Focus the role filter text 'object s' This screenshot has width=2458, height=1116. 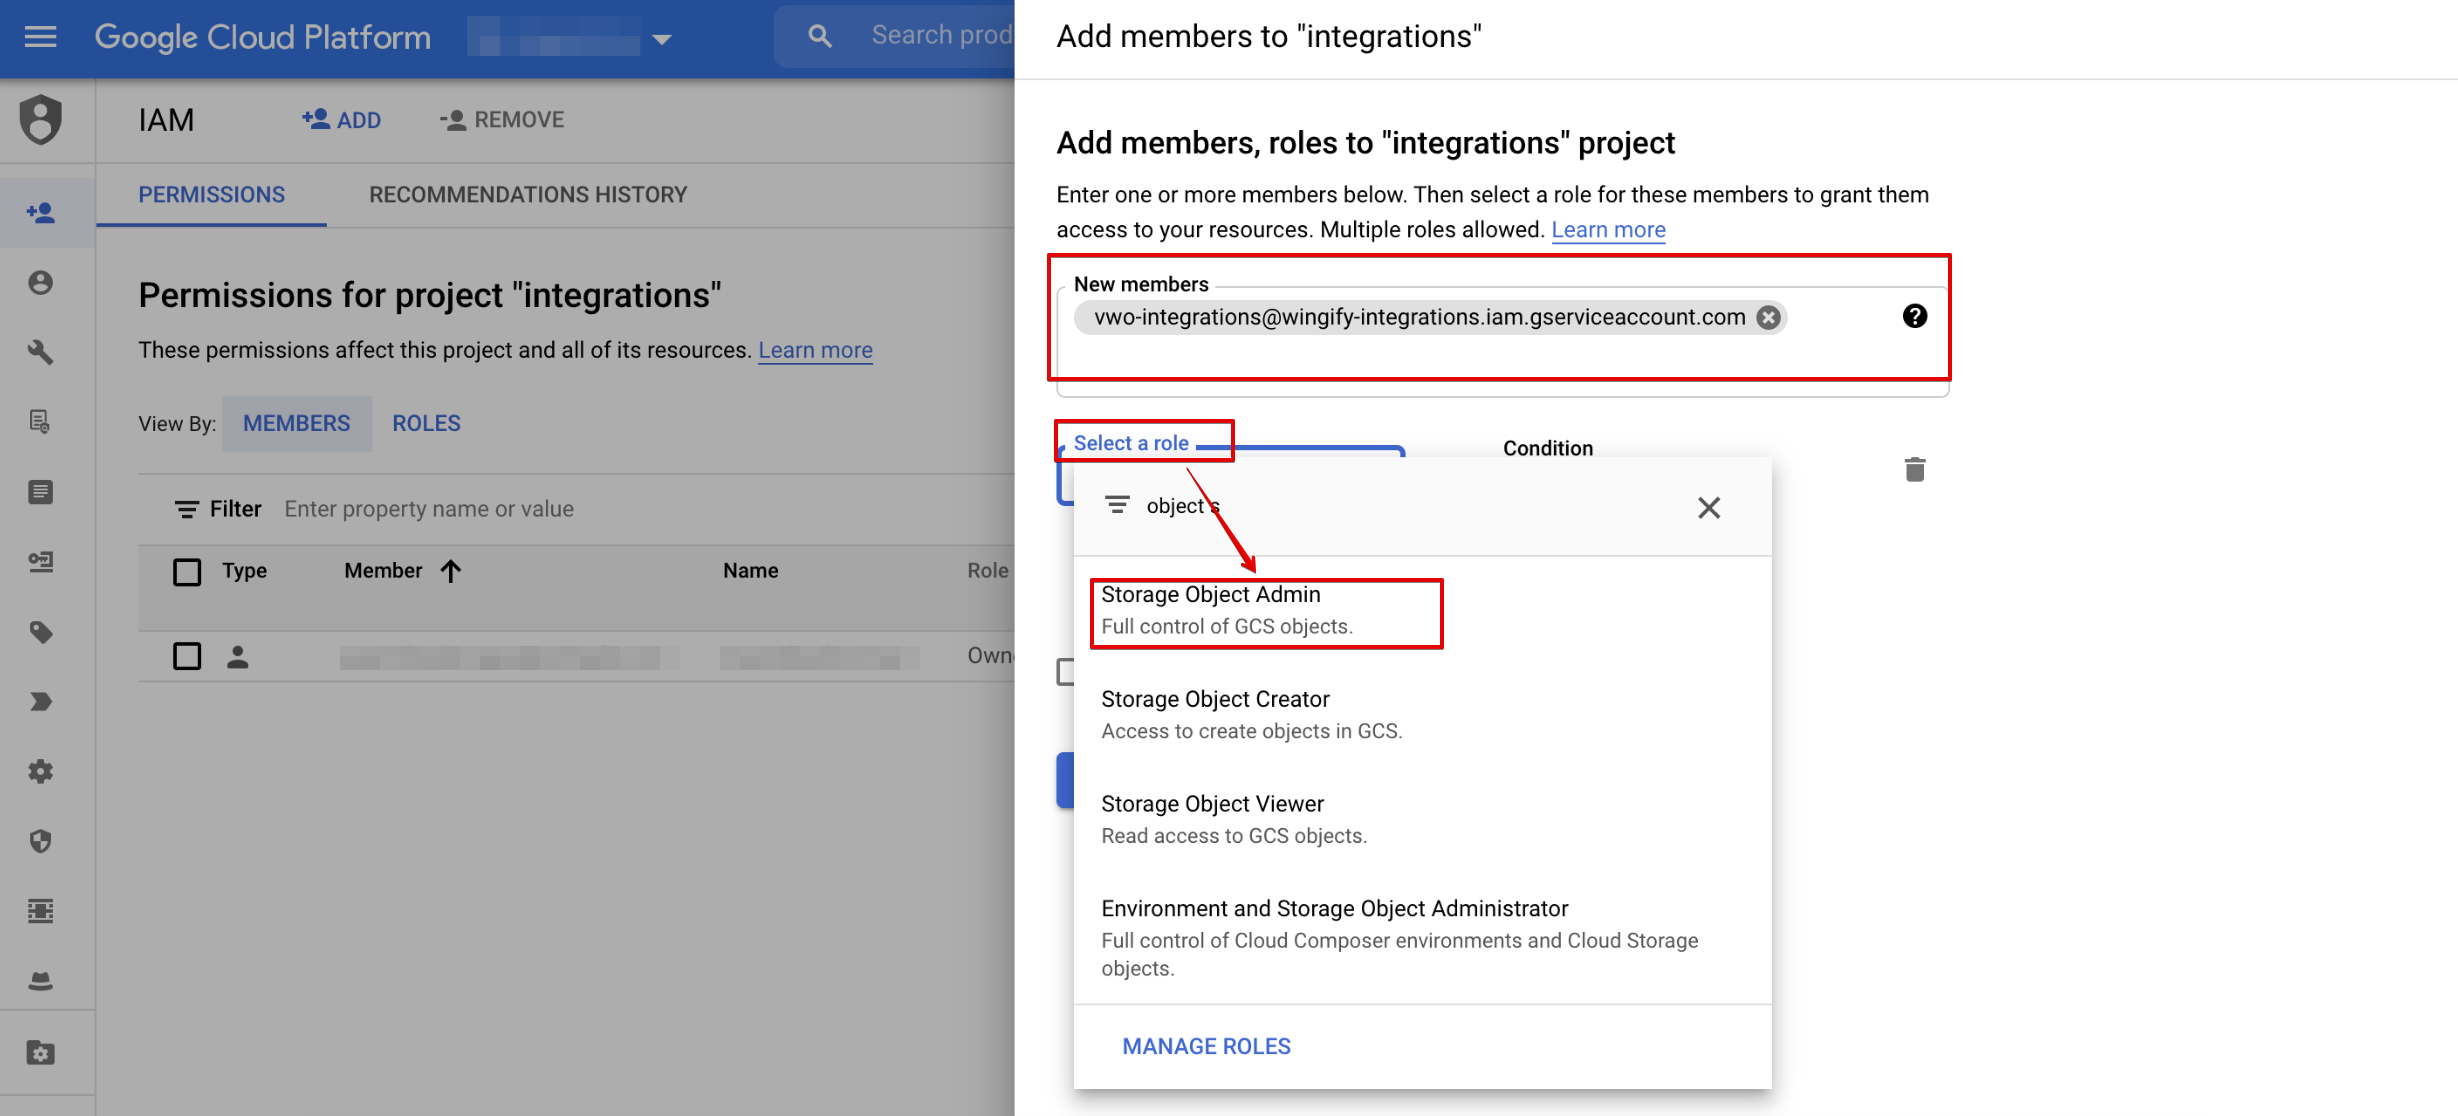[1184, 506]
